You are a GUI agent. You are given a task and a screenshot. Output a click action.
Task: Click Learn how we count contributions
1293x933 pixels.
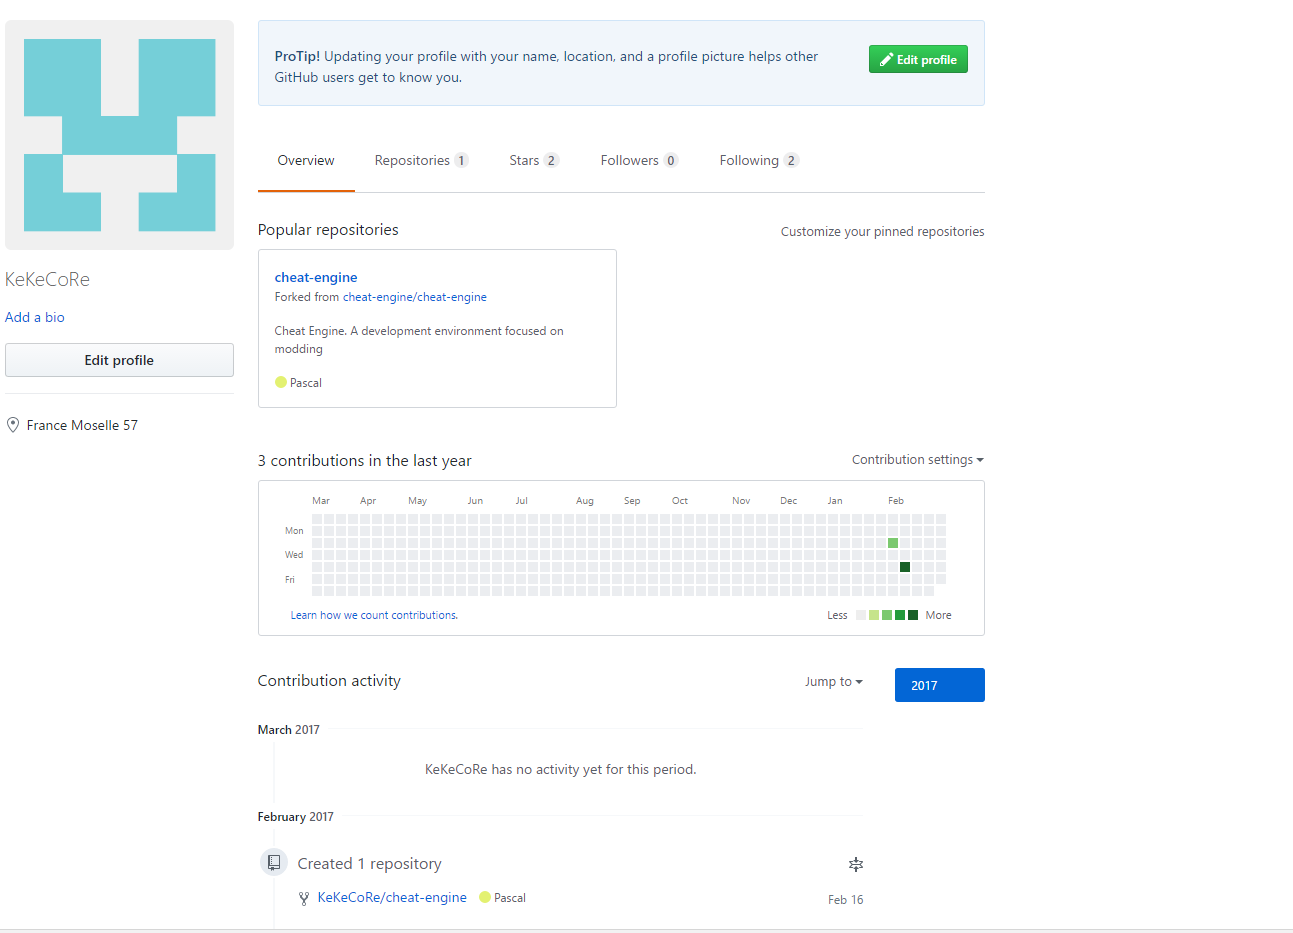coord(374,615)
